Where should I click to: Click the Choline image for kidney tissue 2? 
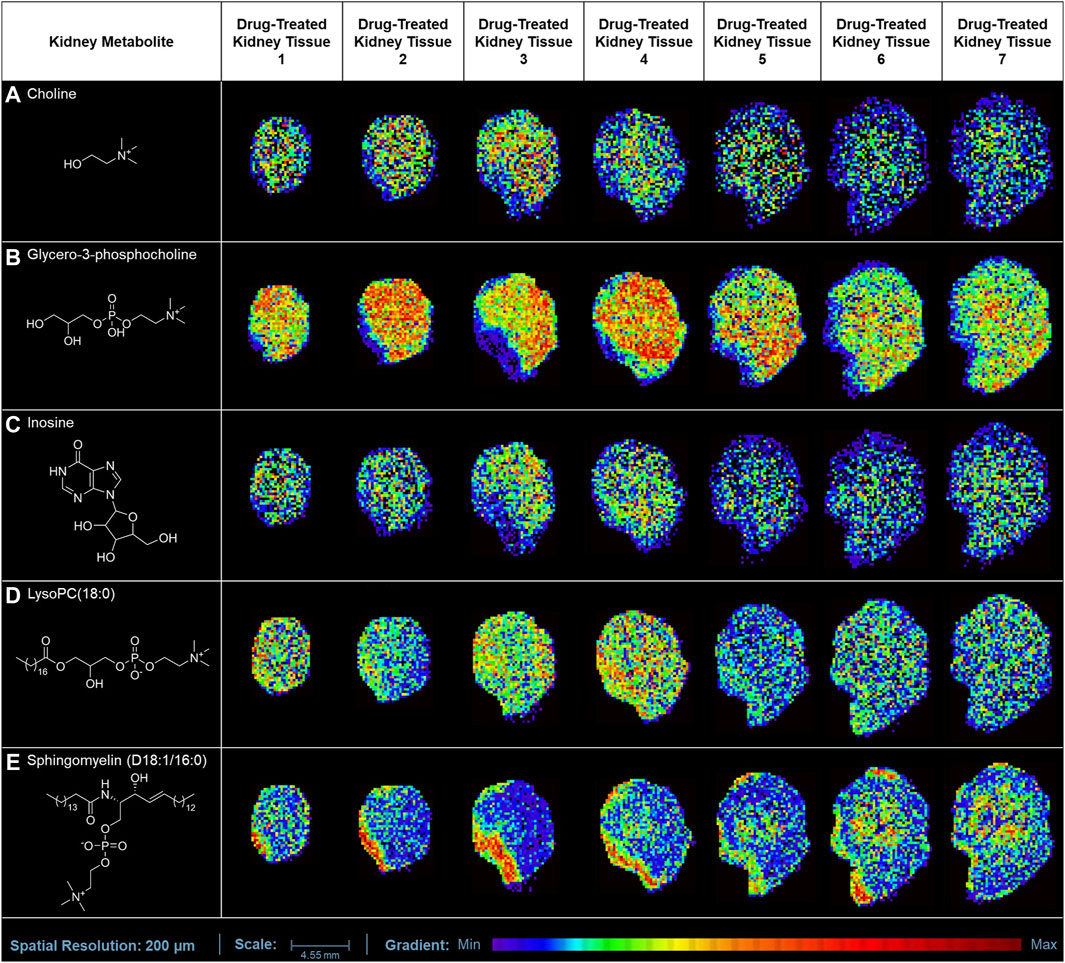click(x=399, y=157)
